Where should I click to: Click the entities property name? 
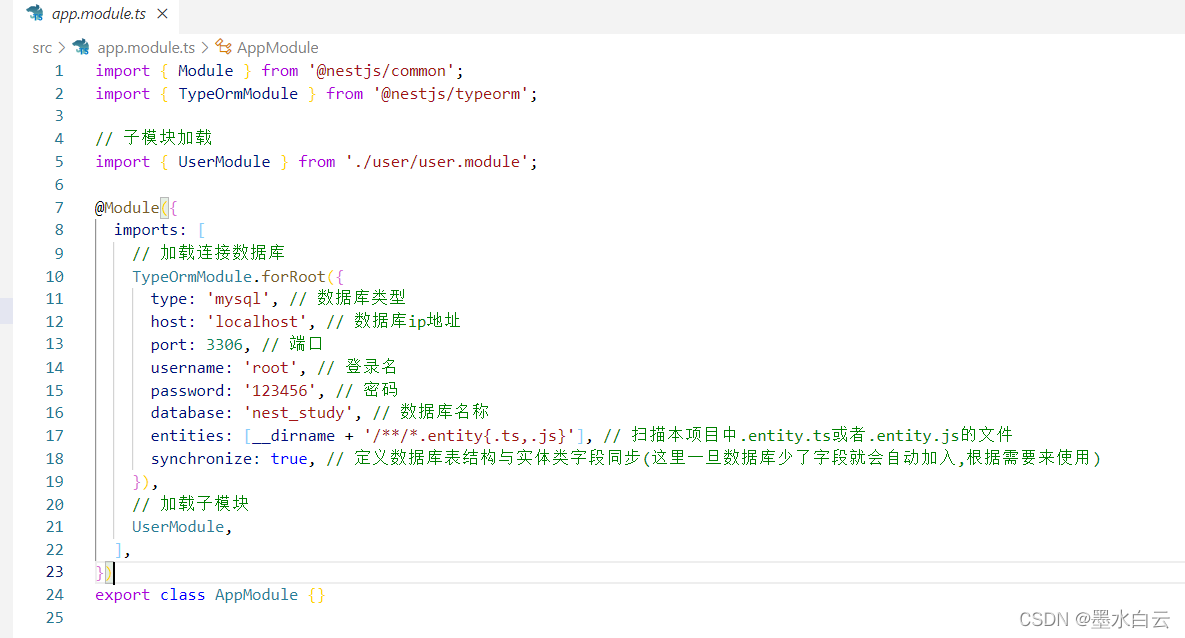click(187, 436)
